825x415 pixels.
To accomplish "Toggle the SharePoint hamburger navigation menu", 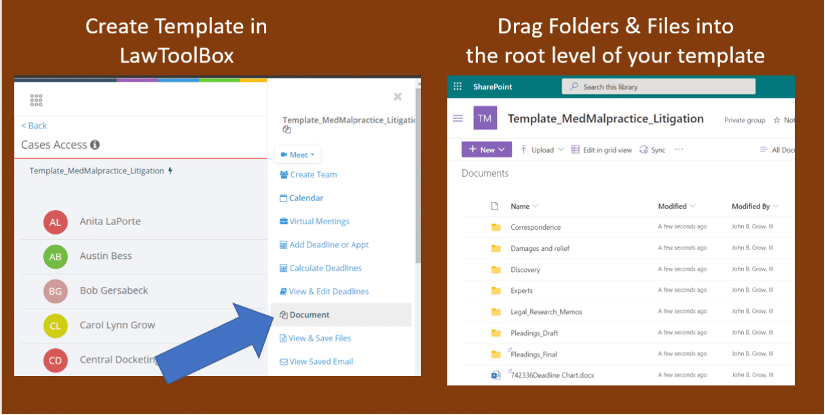I will pyautogui.click(x=458, y=119).
